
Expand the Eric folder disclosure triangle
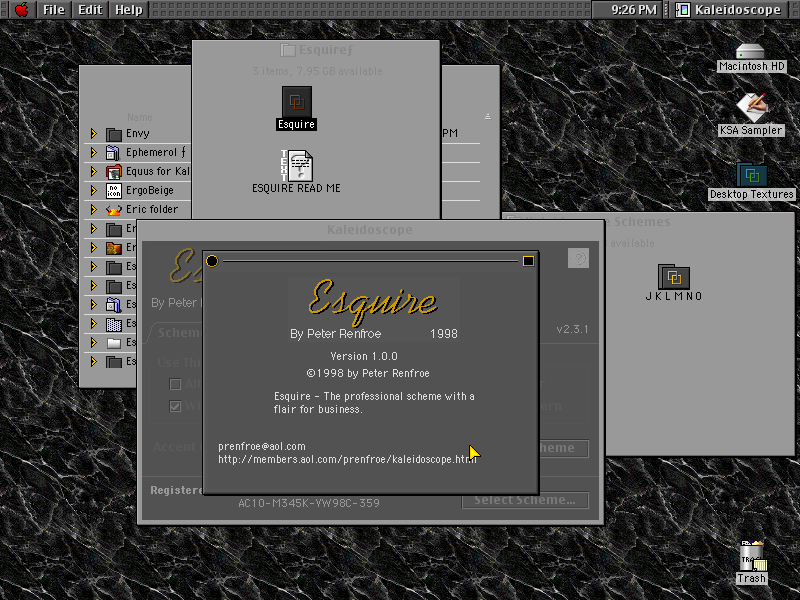pyautogui.click(x=93, y=210)
